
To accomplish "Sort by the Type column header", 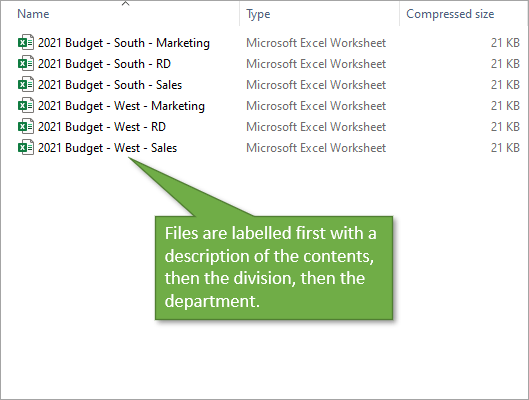I will point(258,14).
